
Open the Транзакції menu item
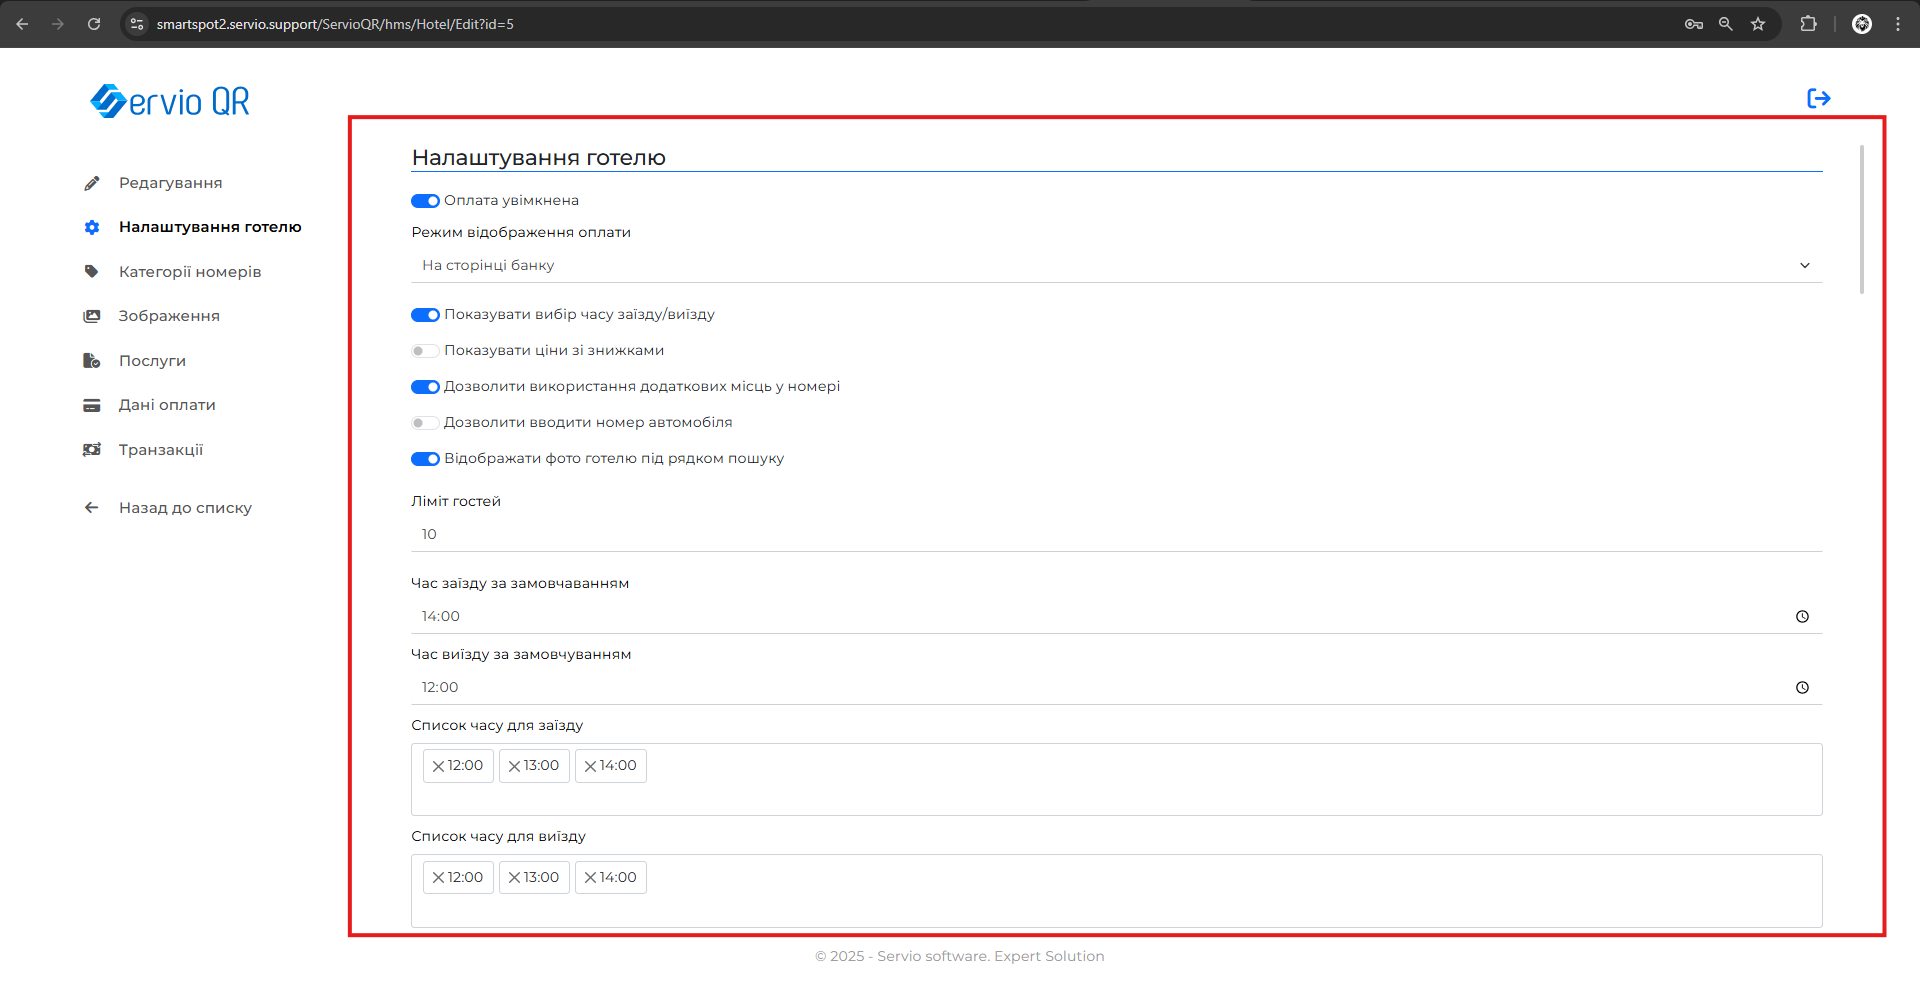click(160, 450)
